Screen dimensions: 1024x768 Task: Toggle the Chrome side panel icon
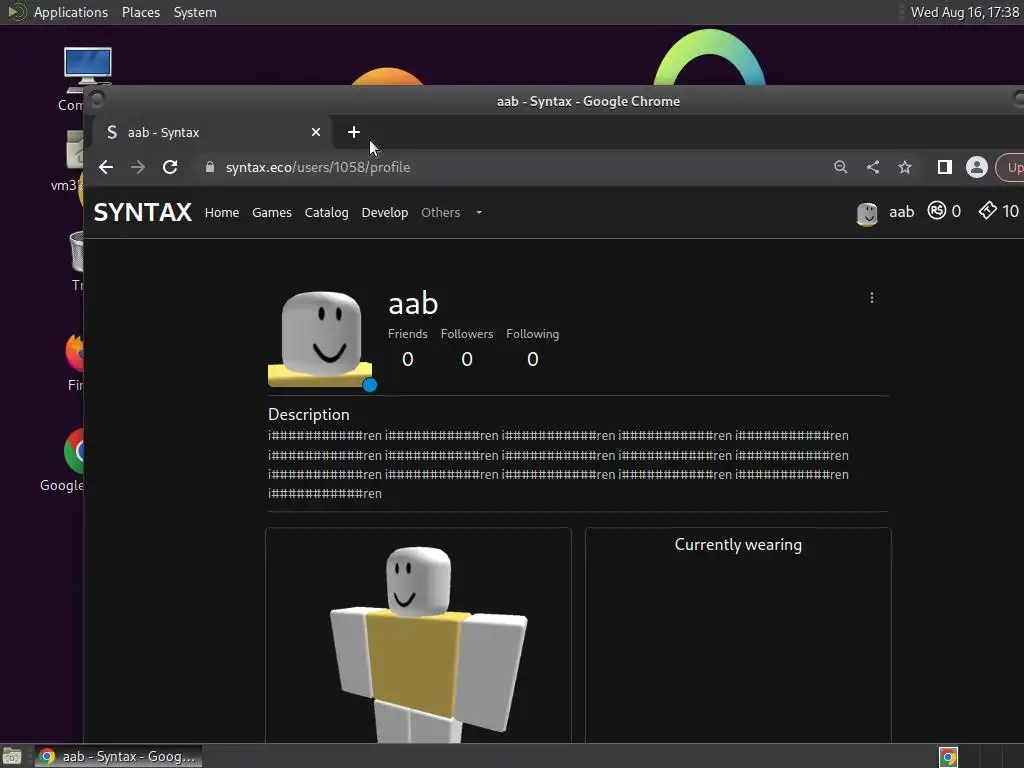944,167
